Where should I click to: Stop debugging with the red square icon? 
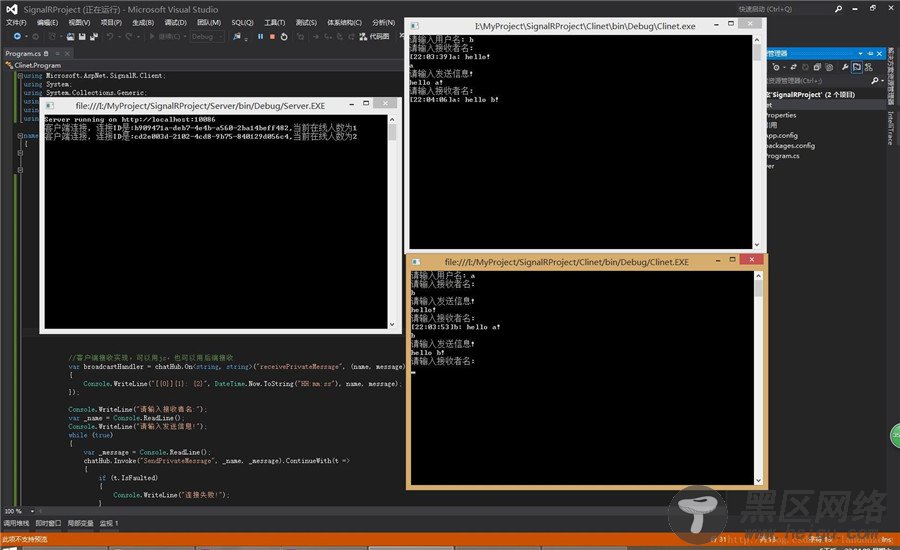click(x=272, y=36)
